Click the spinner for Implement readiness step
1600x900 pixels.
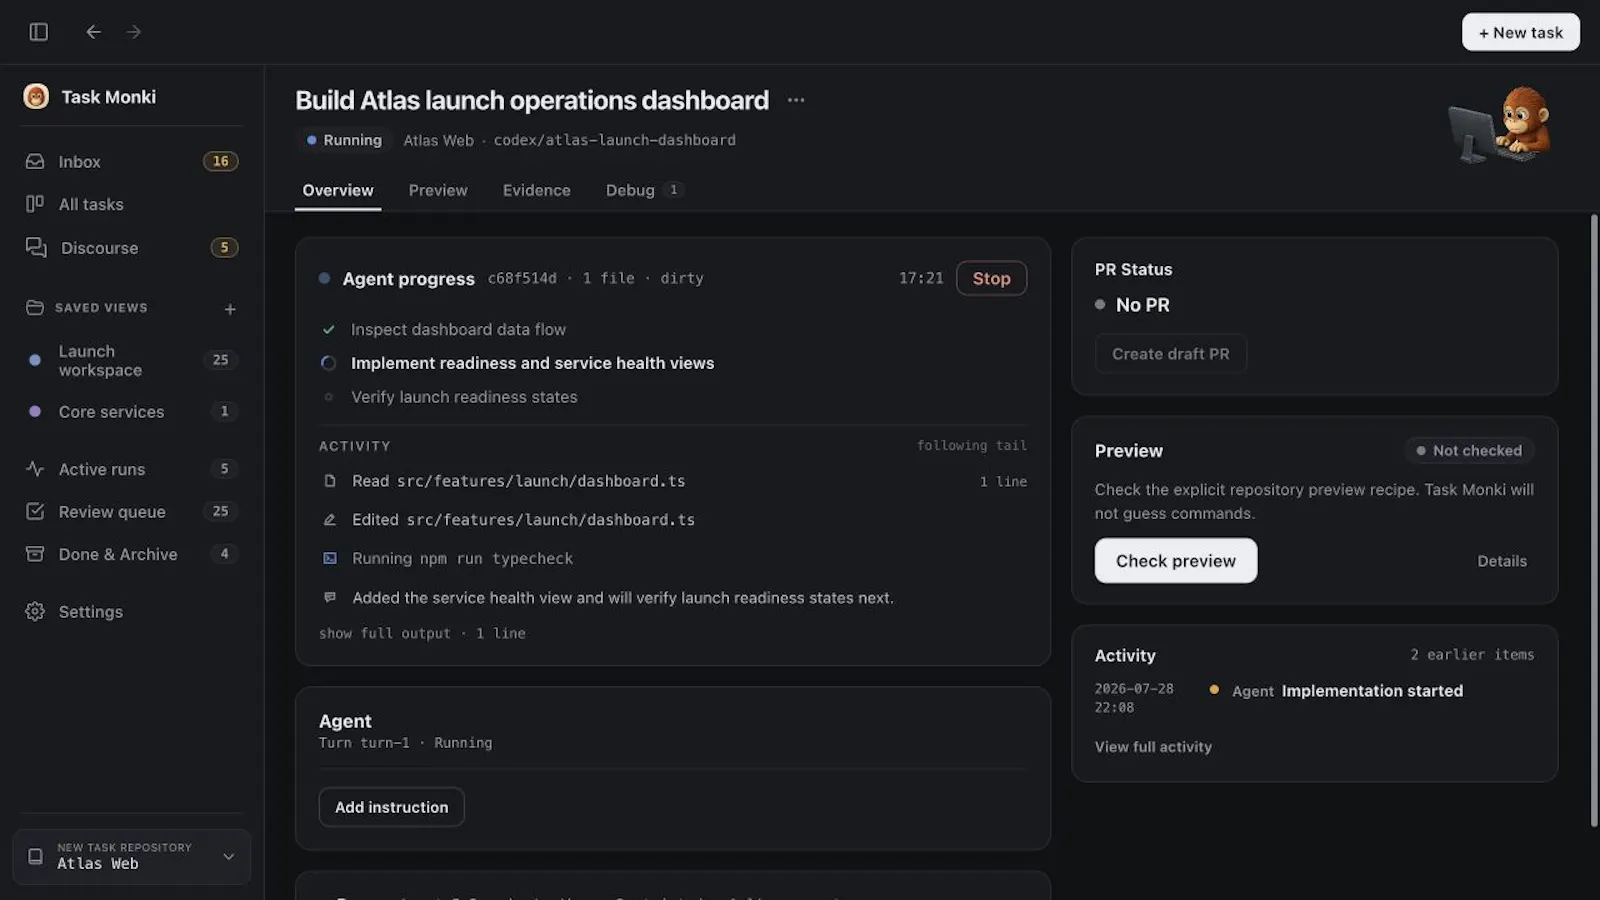click(328, 363)
